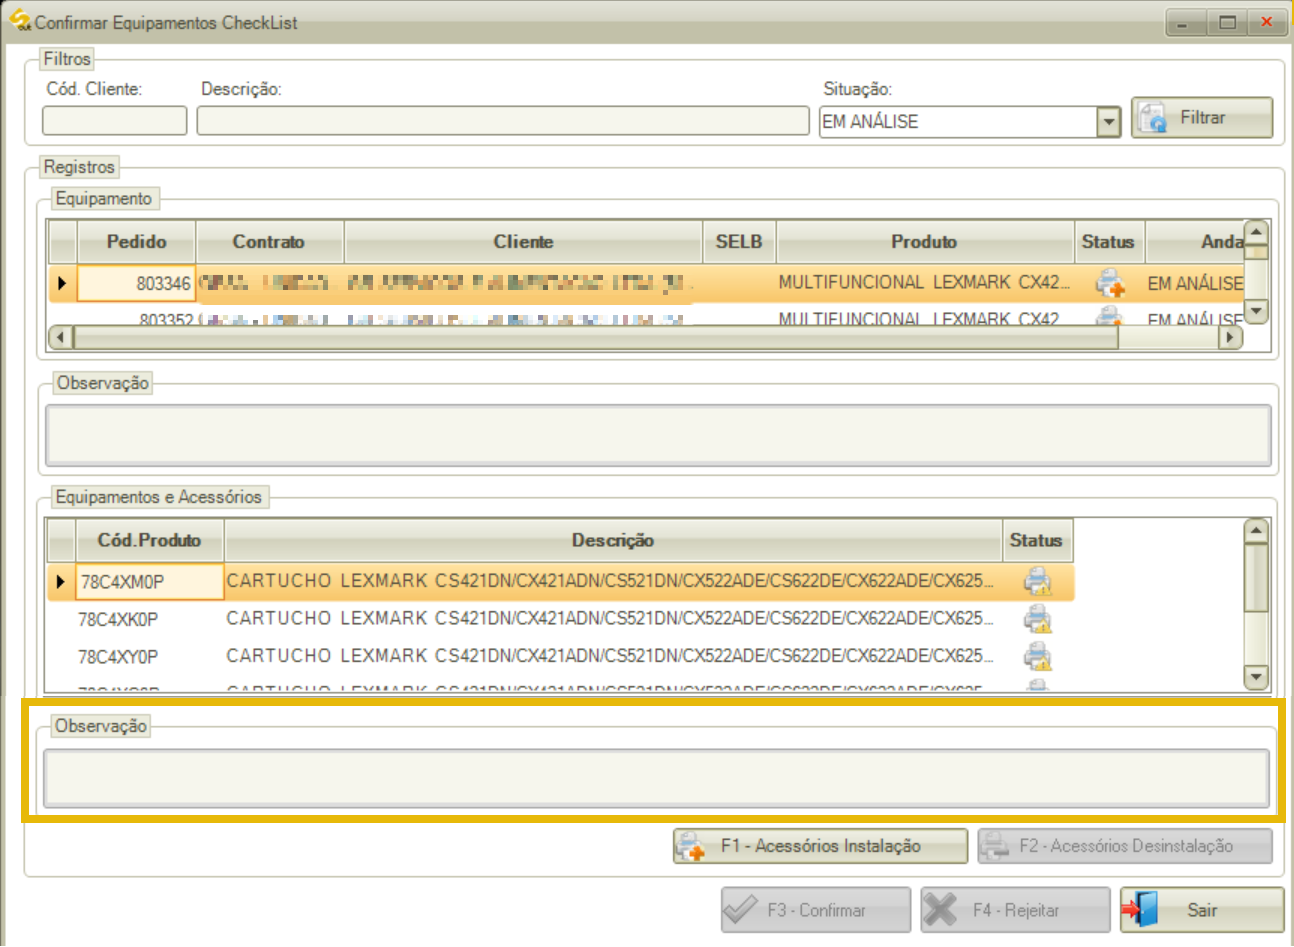
Task: Click Status header in accessories grid
Action: [x=1037, y=541]
